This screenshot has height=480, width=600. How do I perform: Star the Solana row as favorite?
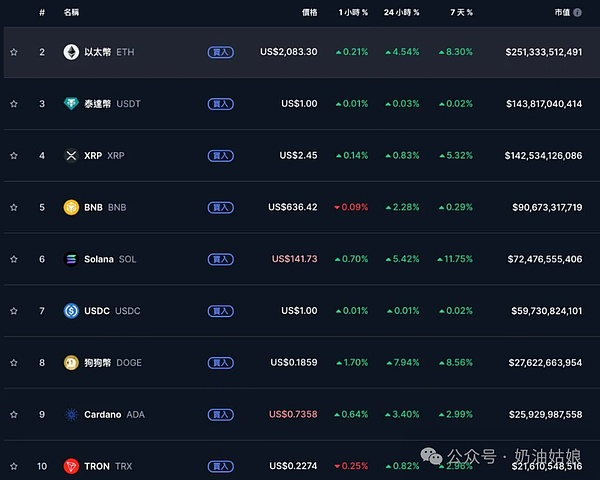pyautogui.click(x=14, y=259)
